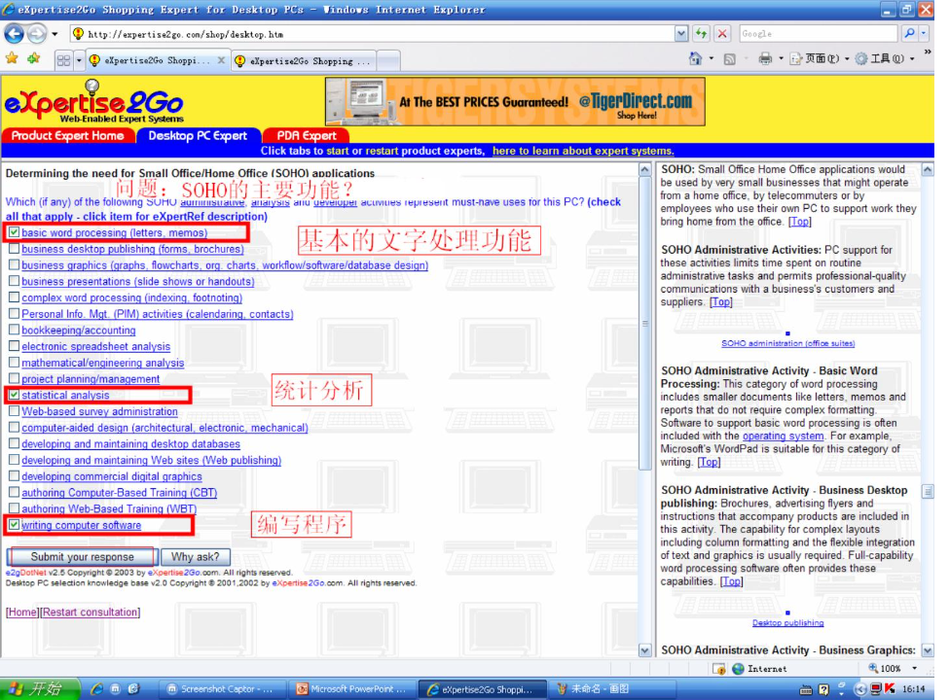950x700 pixels.
Task: Uncheck basic word processing checkbox
Action: pyautogui.click(x=14, y=233)
